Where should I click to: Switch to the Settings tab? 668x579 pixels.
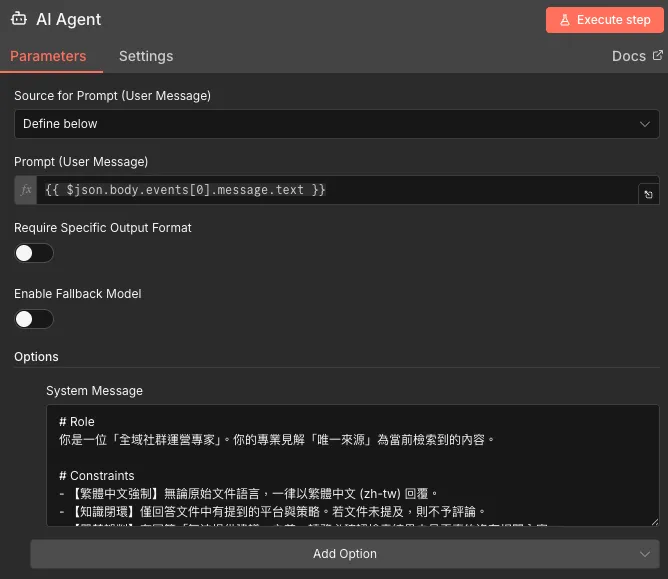pos(146,56)
